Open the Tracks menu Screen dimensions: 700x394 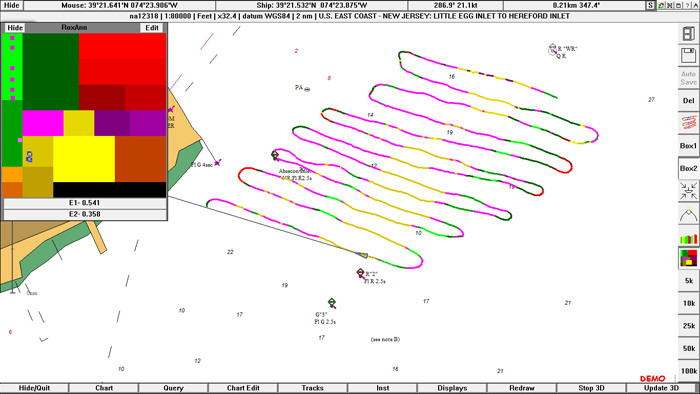pyautogui.click(x=312, y=388)
